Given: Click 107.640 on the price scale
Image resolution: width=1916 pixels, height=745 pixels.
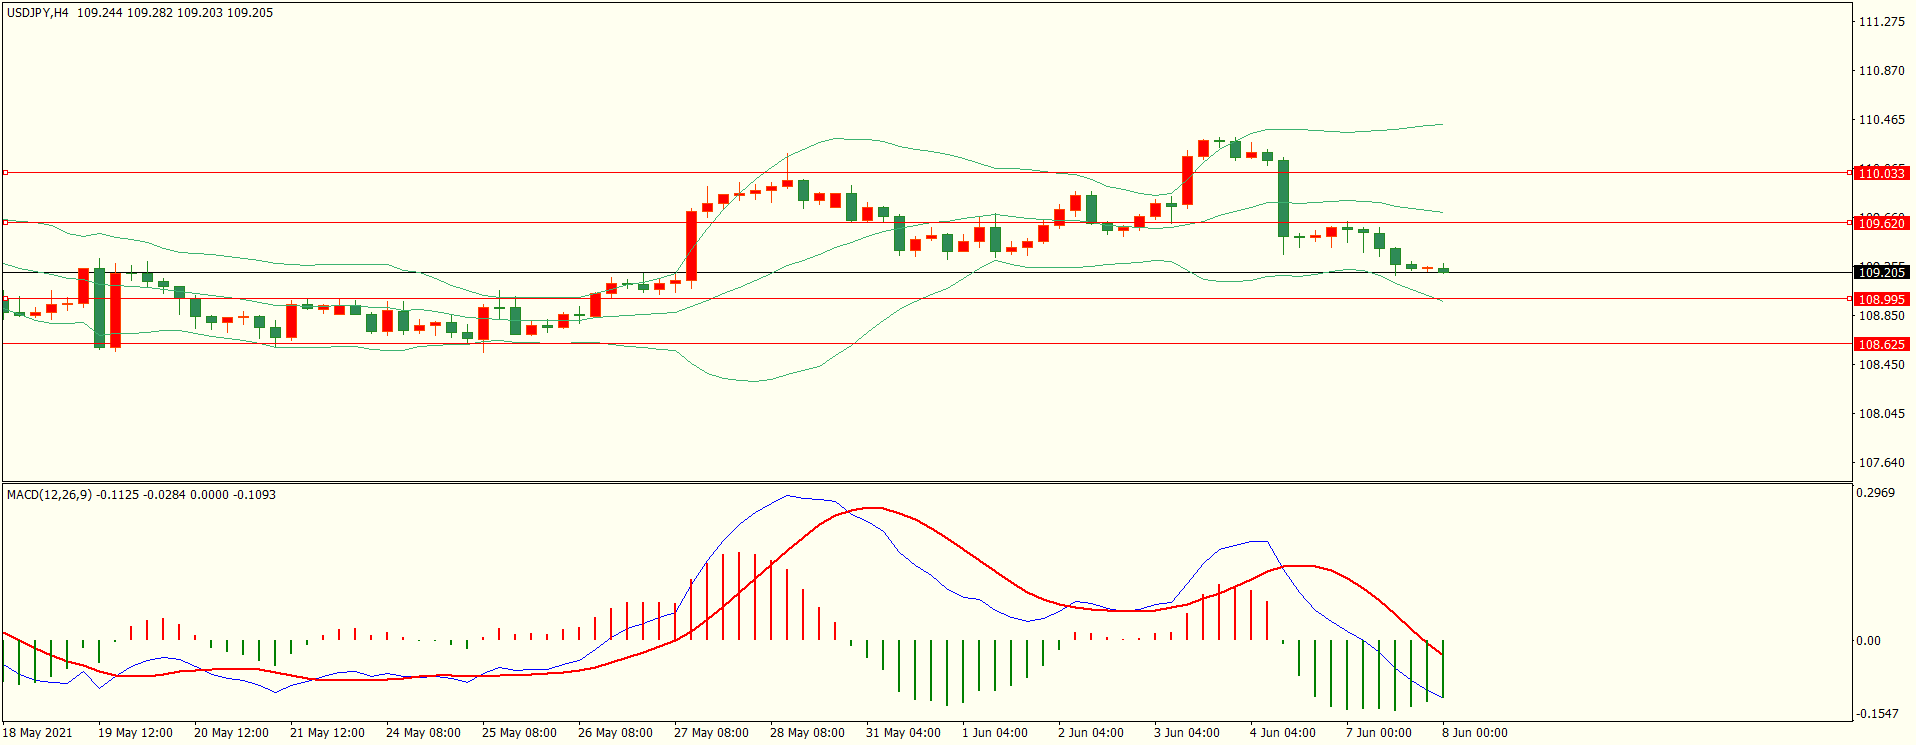Looking at the screenshot, I should click(1880, 463).
